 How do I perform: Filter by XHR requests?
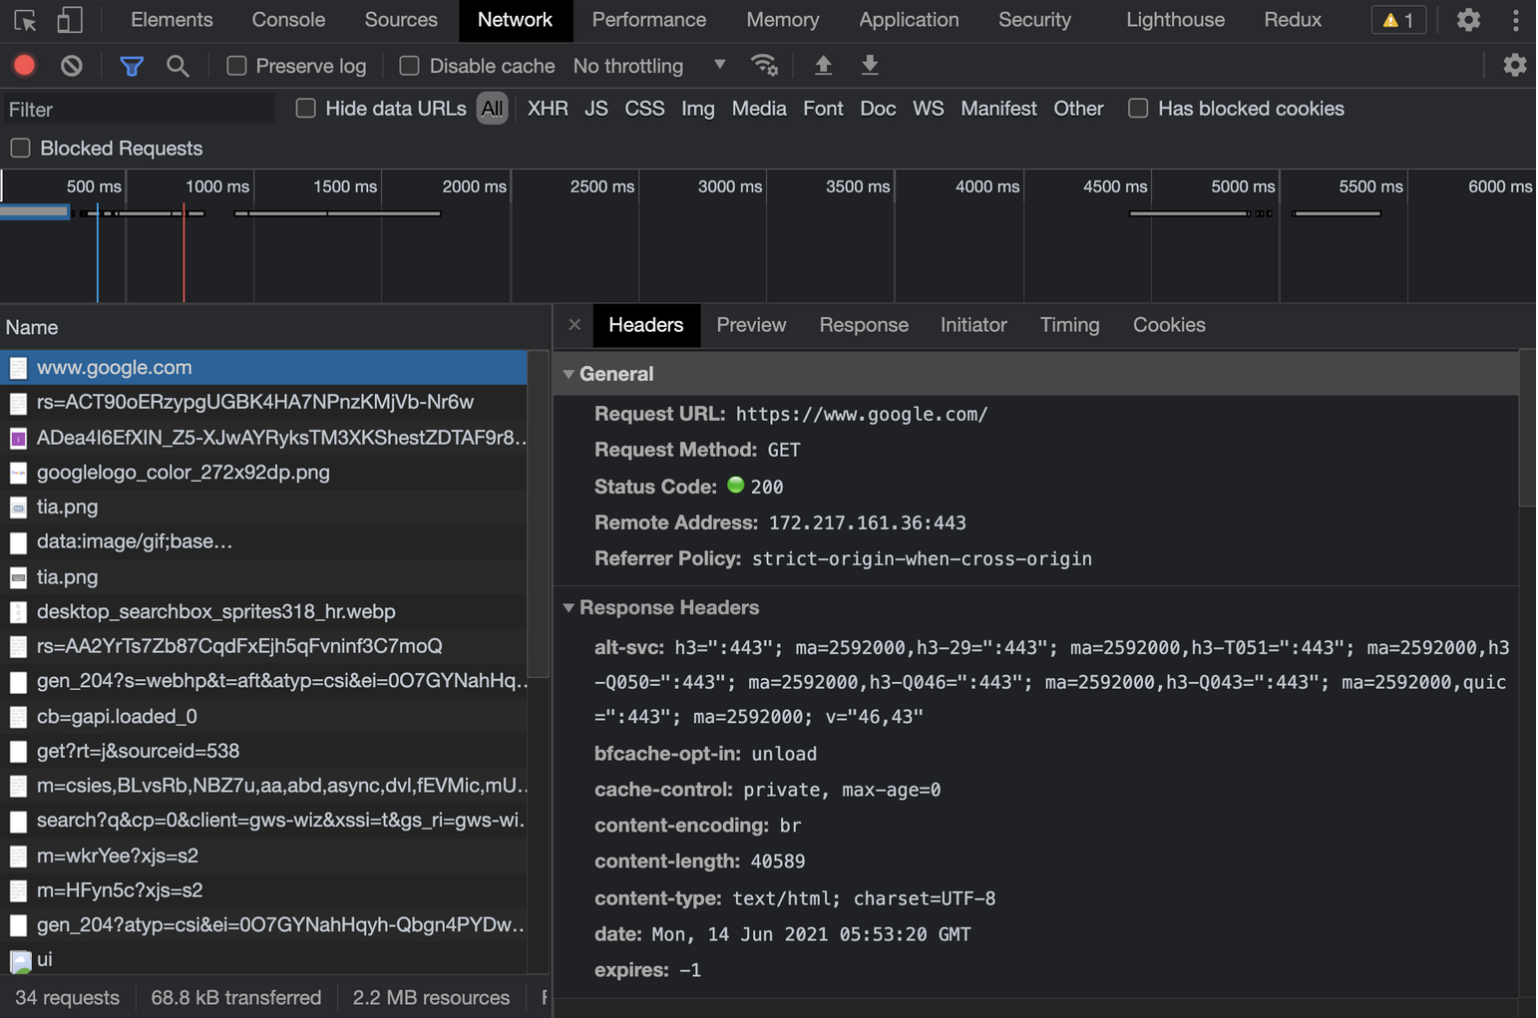point(547,108)
